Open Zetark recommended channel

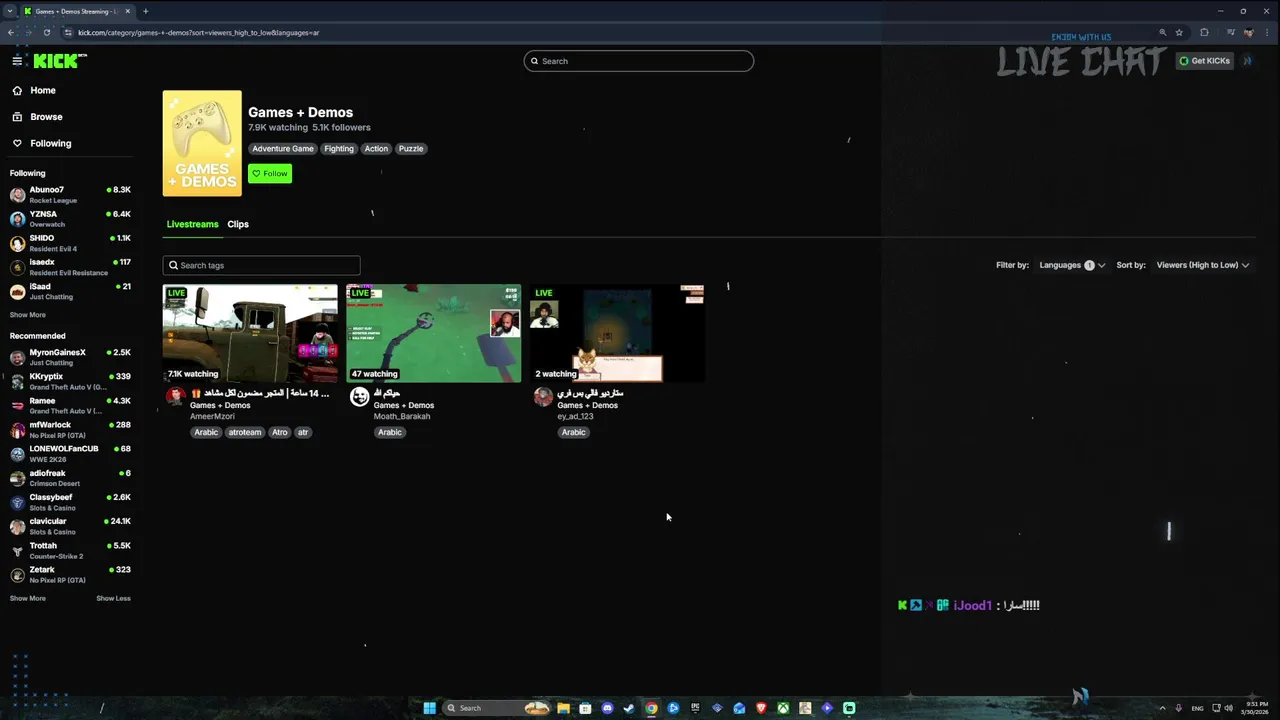click(x=70, y=574)
